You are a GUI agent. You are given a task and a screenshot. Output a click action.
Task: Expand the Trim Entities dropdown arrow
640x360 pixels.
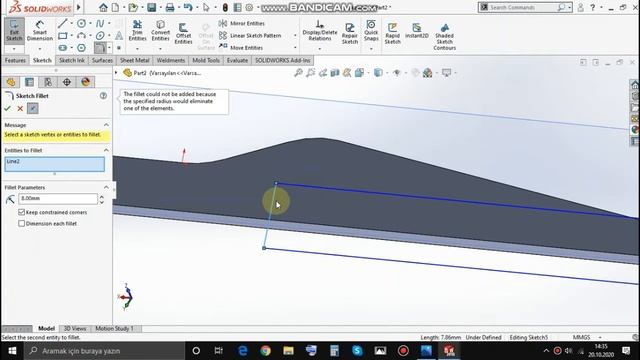(138, 49)
